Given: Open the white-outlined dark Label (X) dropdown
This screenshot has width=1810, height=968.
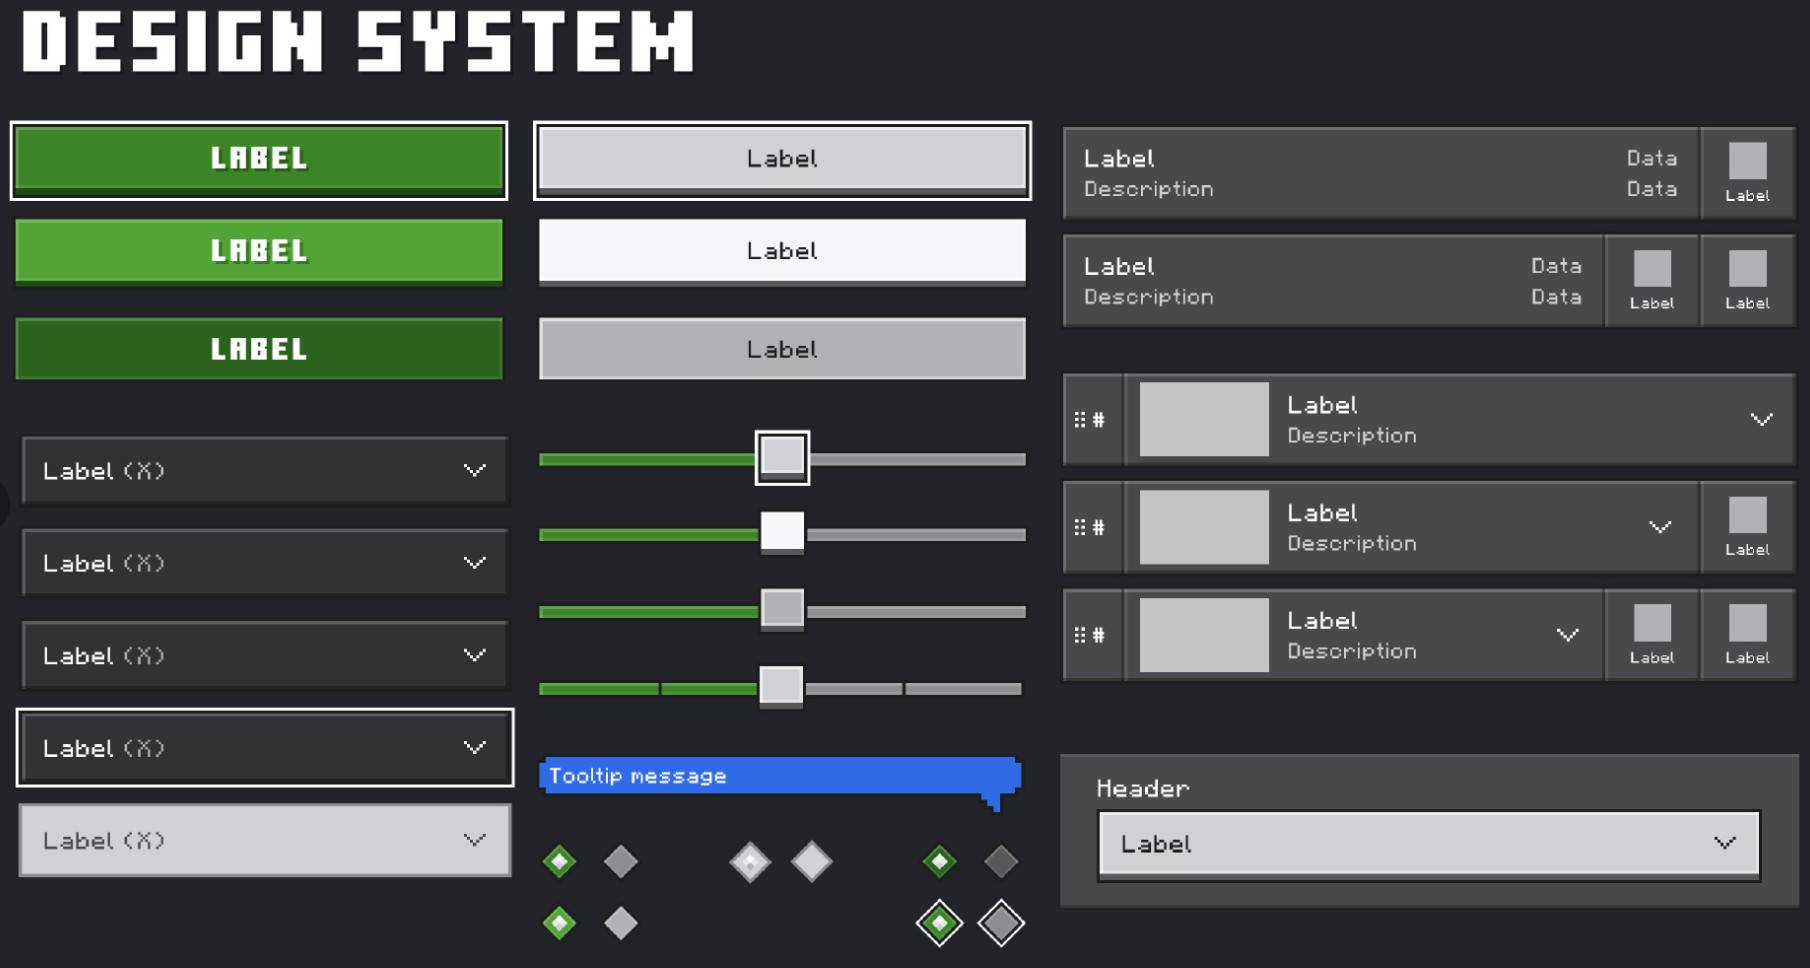Looking at the screenshot, I should pyautogui.click(x=265, y=748).
